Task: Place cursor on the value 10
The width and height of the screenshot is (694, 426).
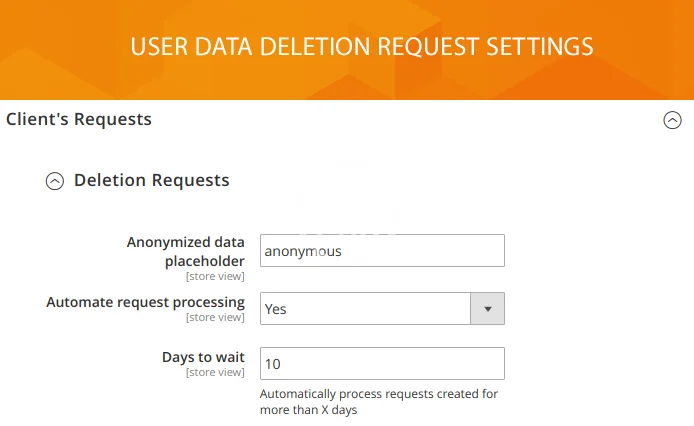Action: [x=272, y=364]
